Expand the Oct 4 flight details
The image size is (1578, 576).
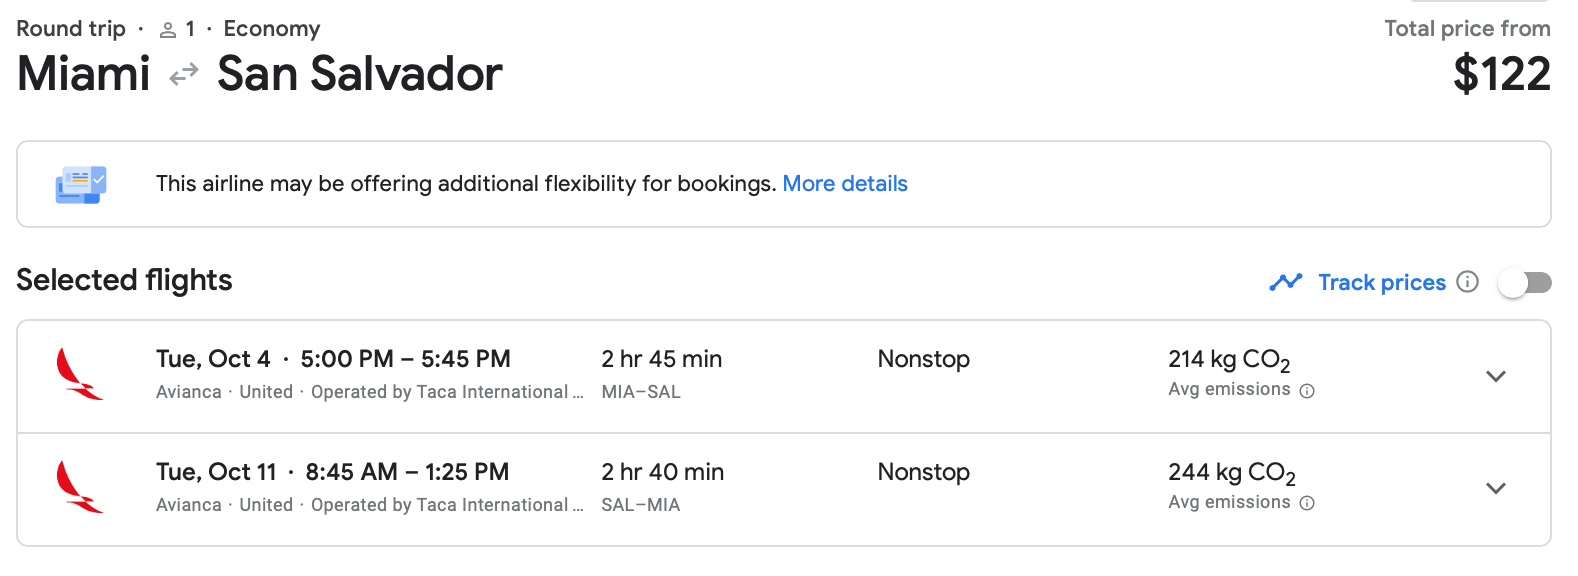[1495, 376]
